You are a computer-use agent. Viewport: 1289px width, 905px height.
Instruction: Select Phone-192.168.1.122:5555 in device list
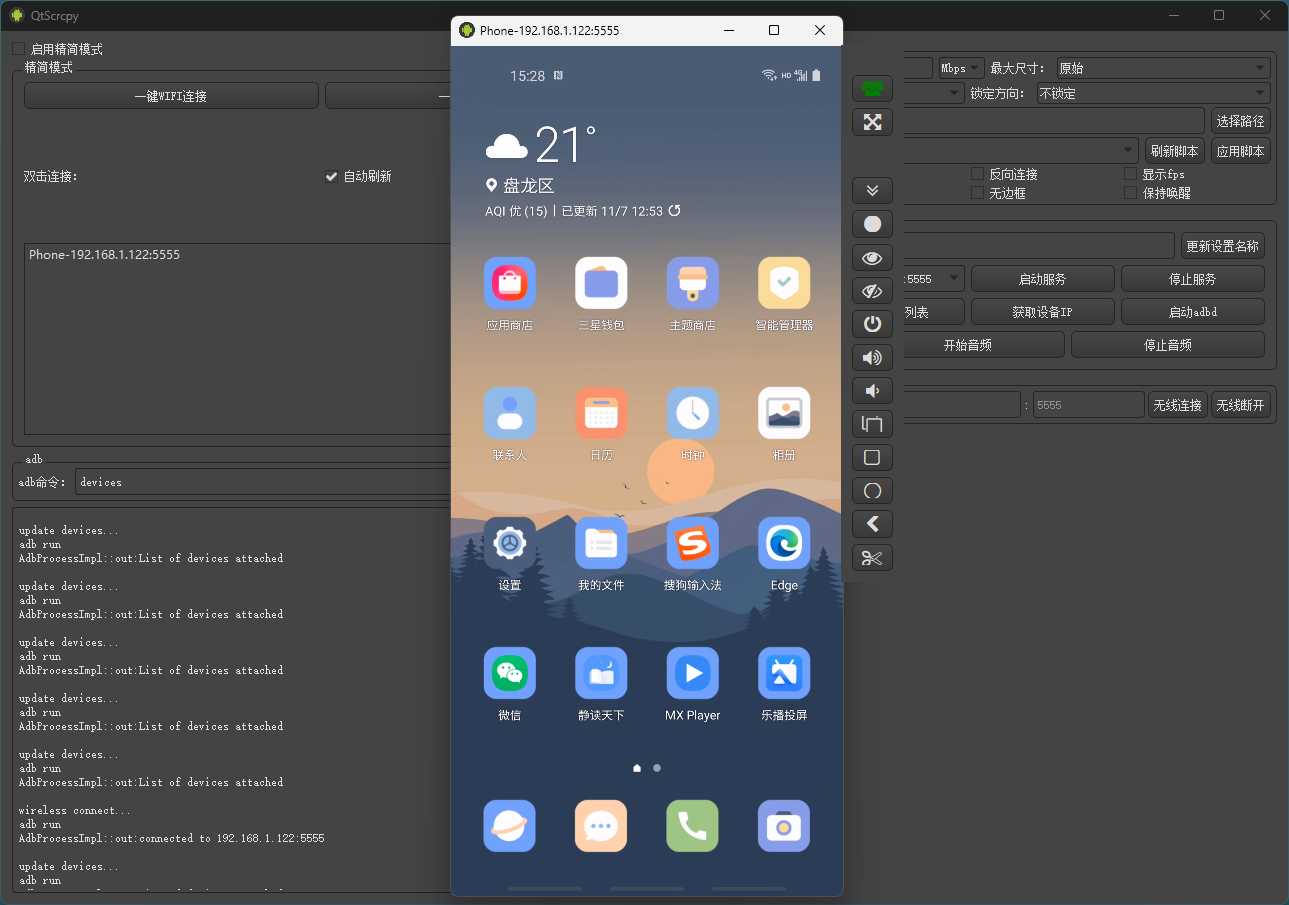pyautogui.click(x=105, y=255)
